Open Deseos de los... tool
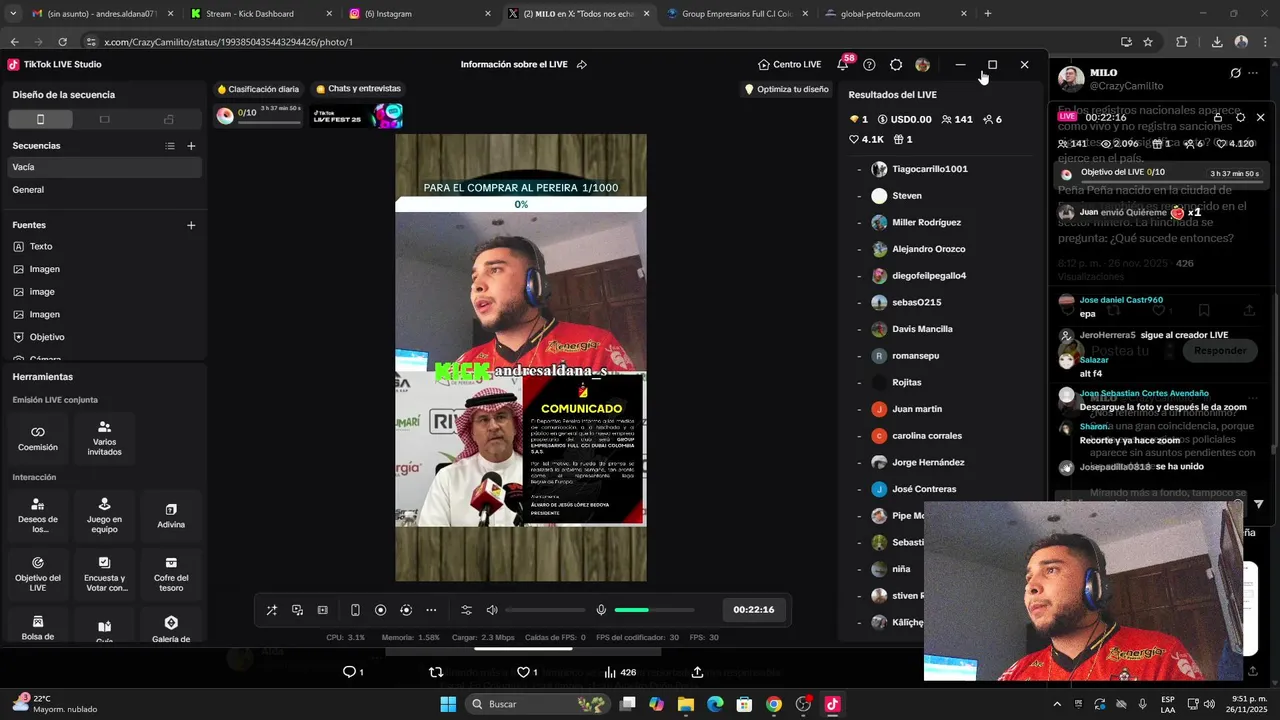This screenshot has height=720, width=1280. pyautogui.click(x=38, y=516)
